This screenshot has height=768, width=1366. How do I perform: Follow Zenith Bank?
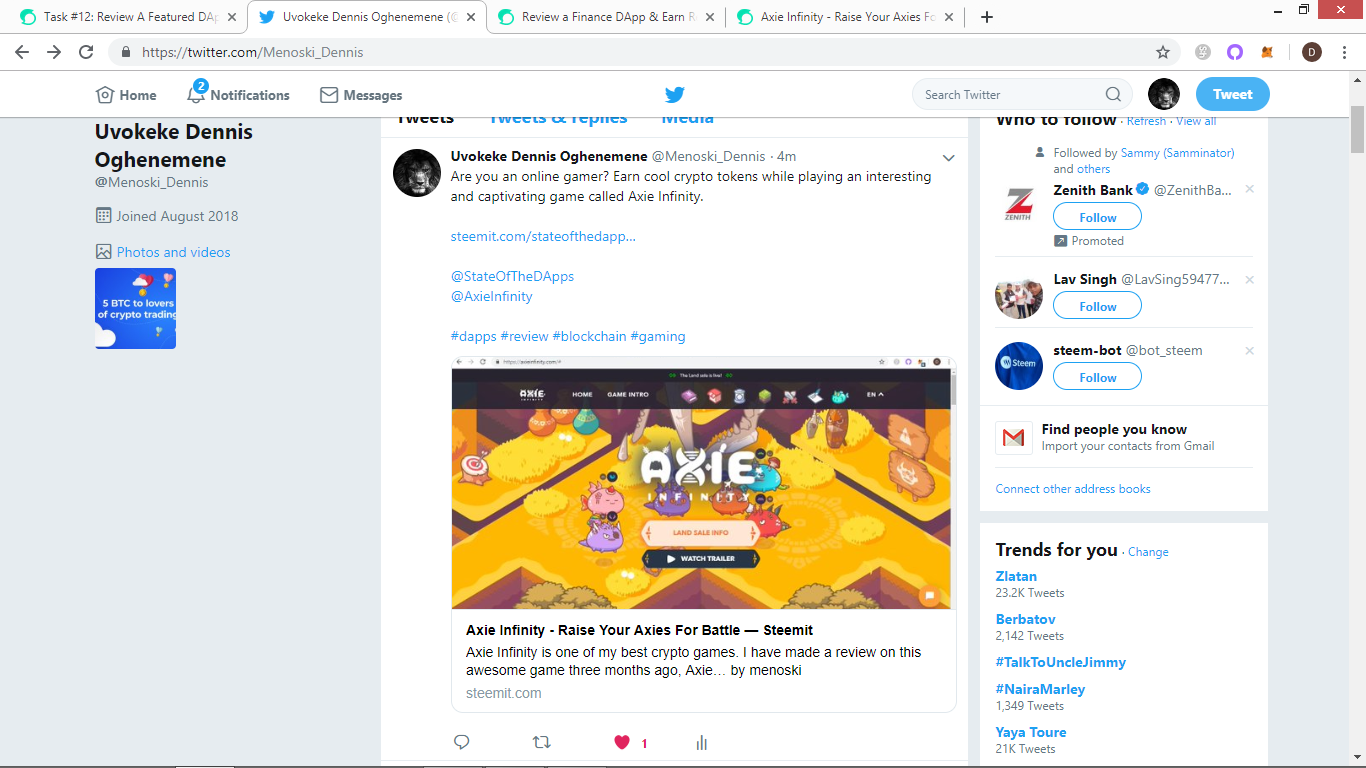click(x=1097, y=217)
